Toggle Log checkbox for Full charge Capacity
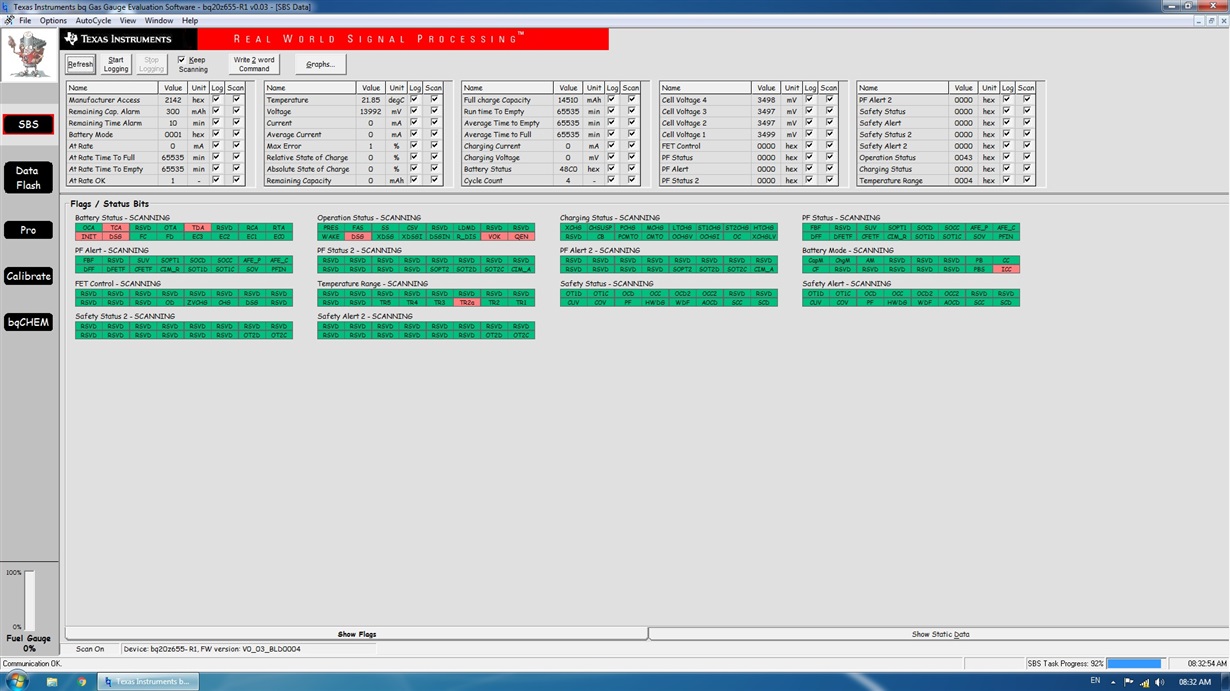1230x691 pixels. coord(611,100)
